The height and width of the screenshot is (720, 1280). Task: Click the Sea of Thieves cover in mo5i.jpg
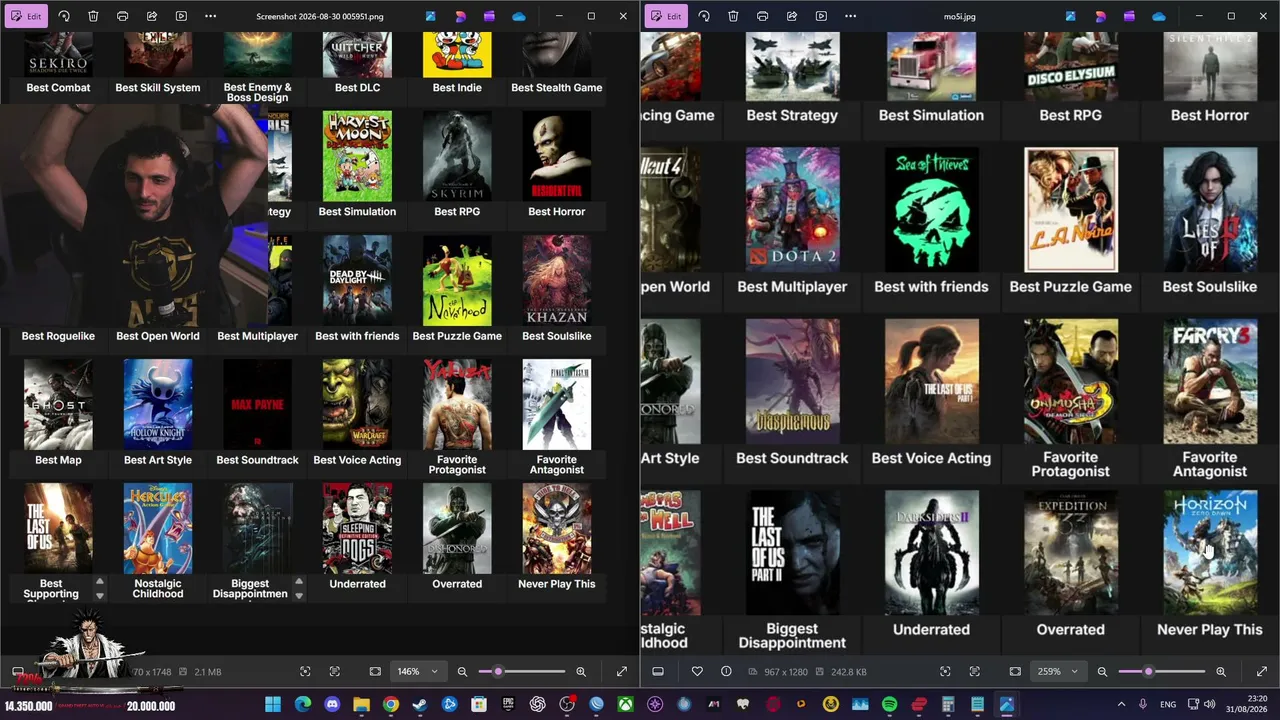point(931,210)
